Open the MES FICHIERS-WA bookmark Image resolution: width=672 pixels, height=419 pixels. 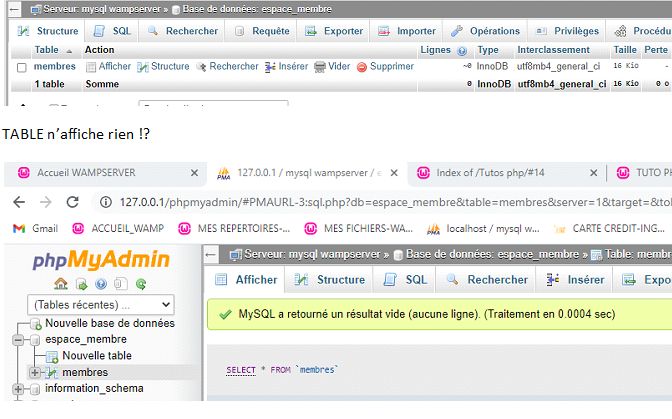(358, 228)
